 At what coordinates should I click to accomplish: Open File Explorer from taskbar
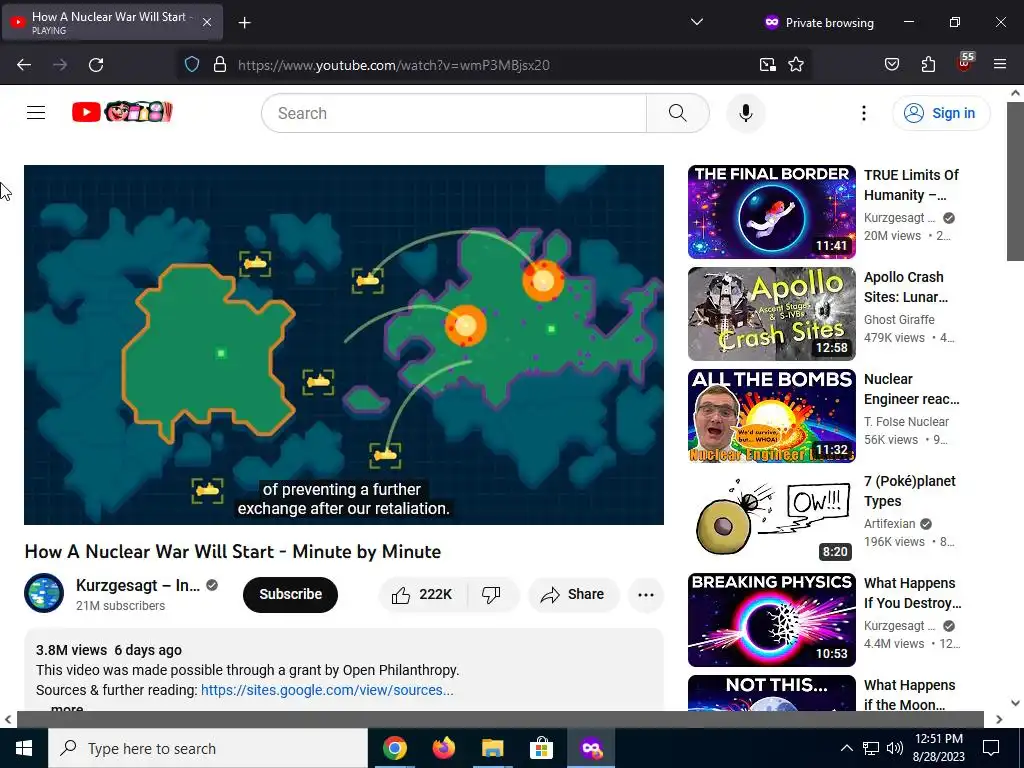click(492, 748)
